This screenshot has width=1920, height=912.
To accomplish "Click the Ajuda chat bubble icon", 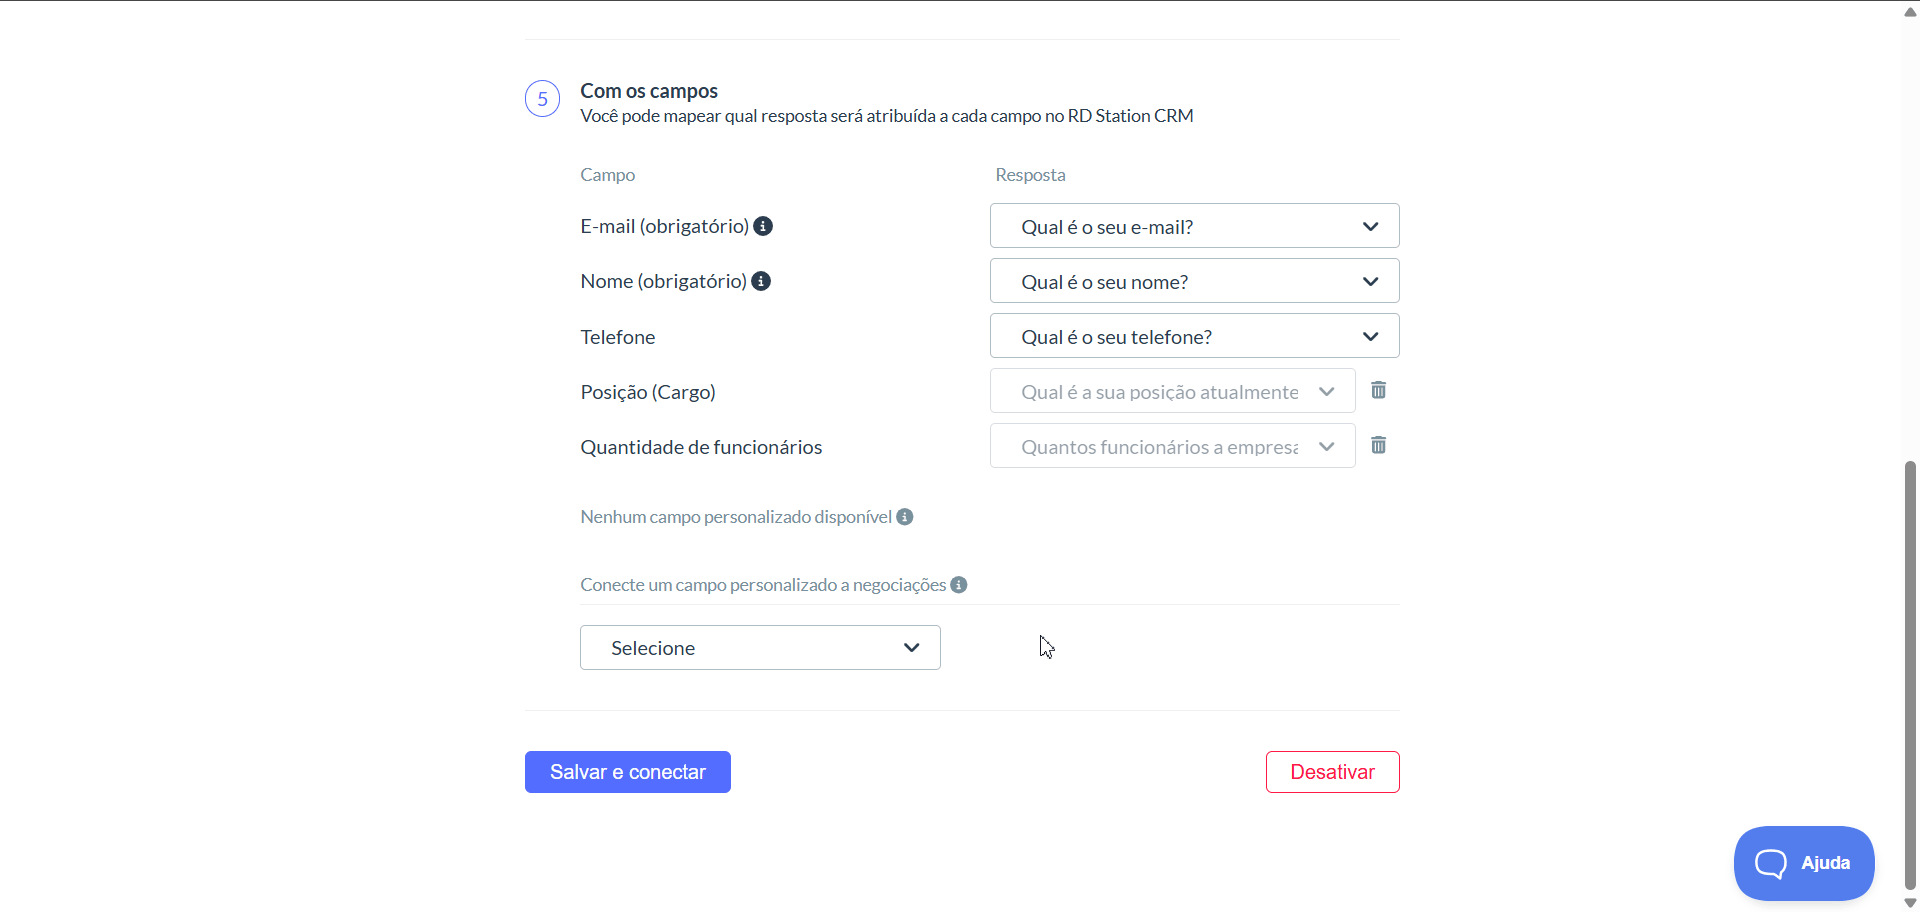I will point(1770,863).
